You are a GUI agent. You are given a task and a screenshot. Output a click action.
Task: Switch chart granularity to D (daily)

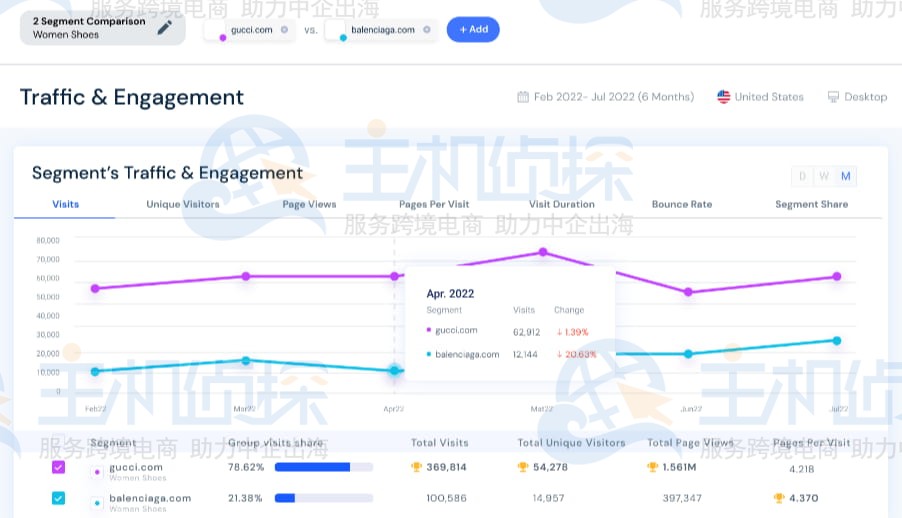(801, 176)
